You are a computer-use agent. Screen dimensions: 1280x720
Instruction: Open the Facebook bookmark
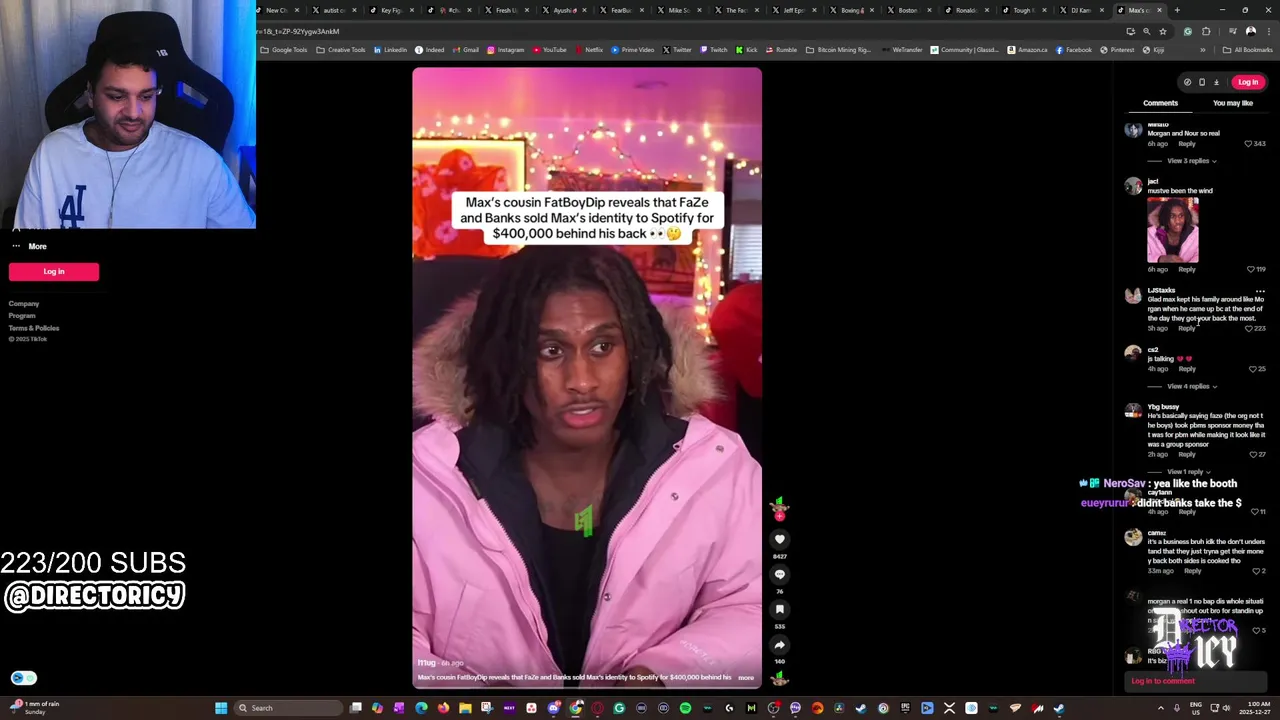(x=1074, y=50)
